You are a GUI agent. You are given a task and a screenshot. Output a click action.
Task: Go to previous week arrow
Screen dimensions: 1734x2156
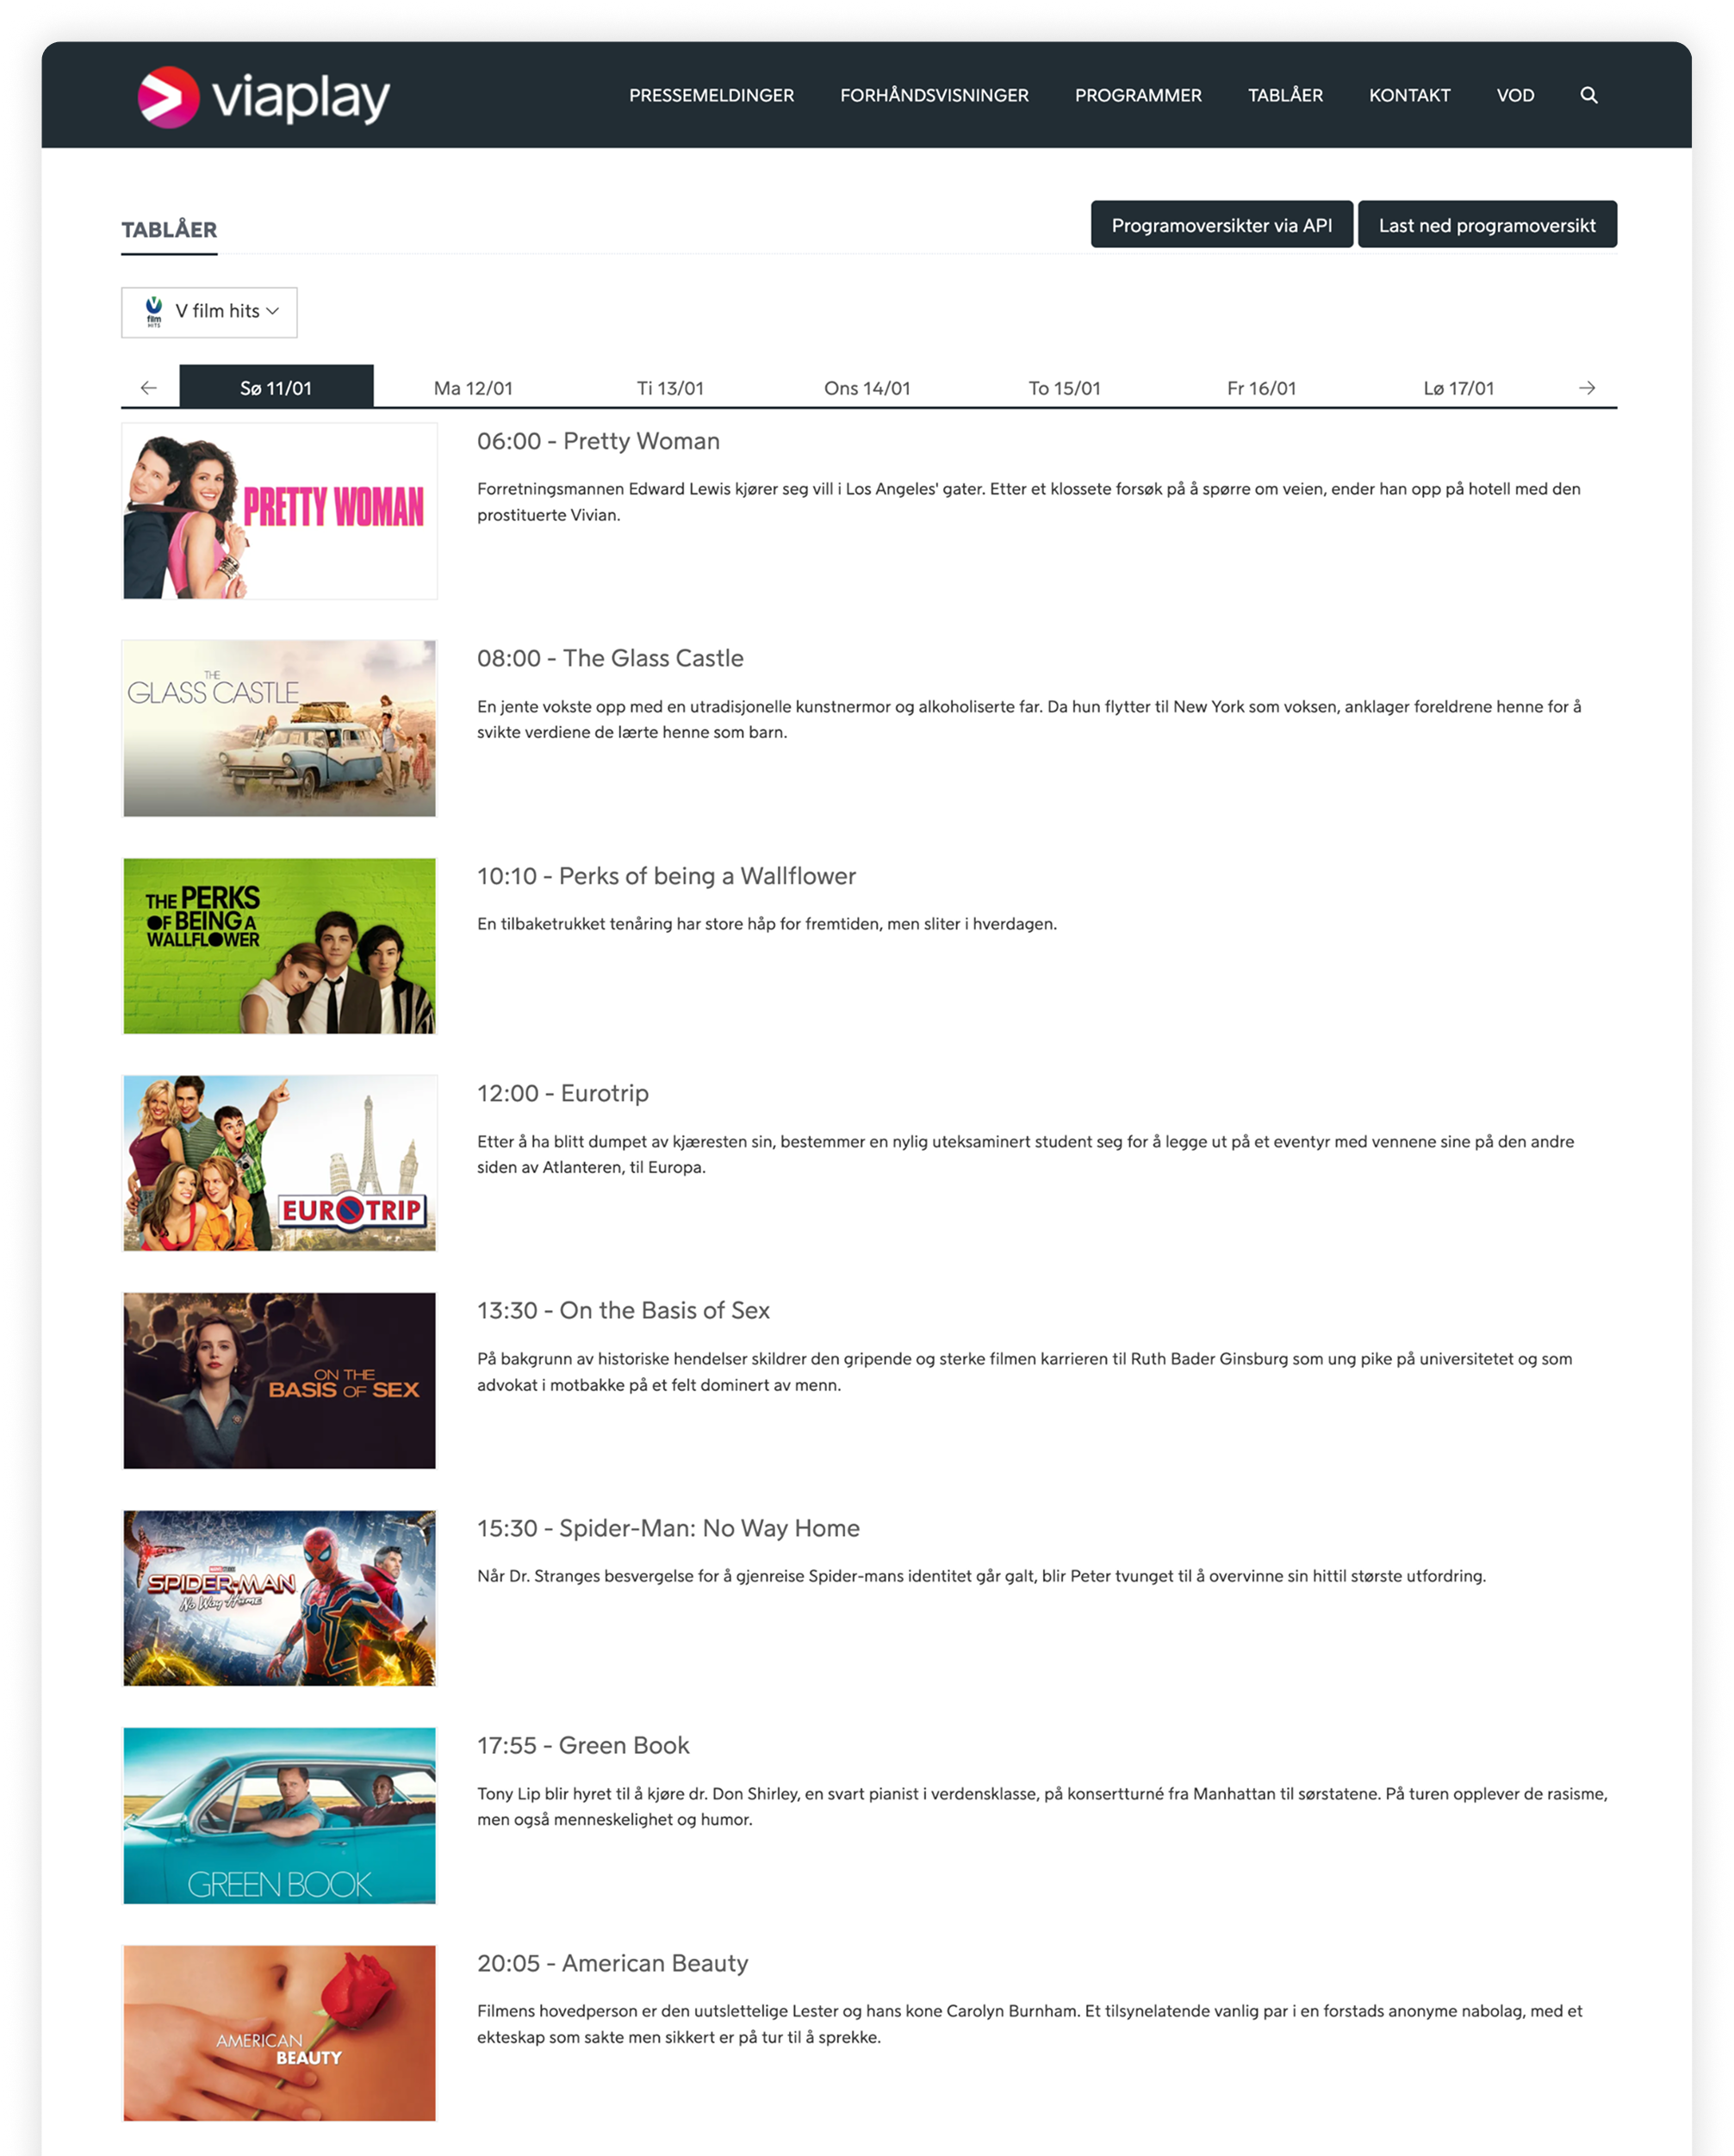(x=149, y=388)
